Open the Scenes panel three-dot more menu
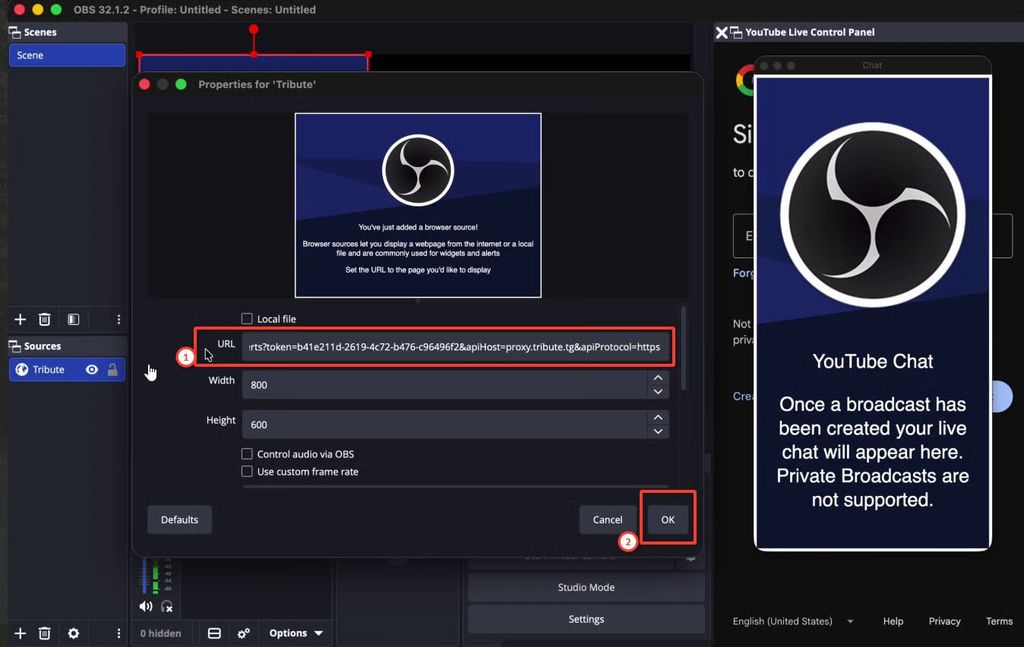 pos(118,319)
